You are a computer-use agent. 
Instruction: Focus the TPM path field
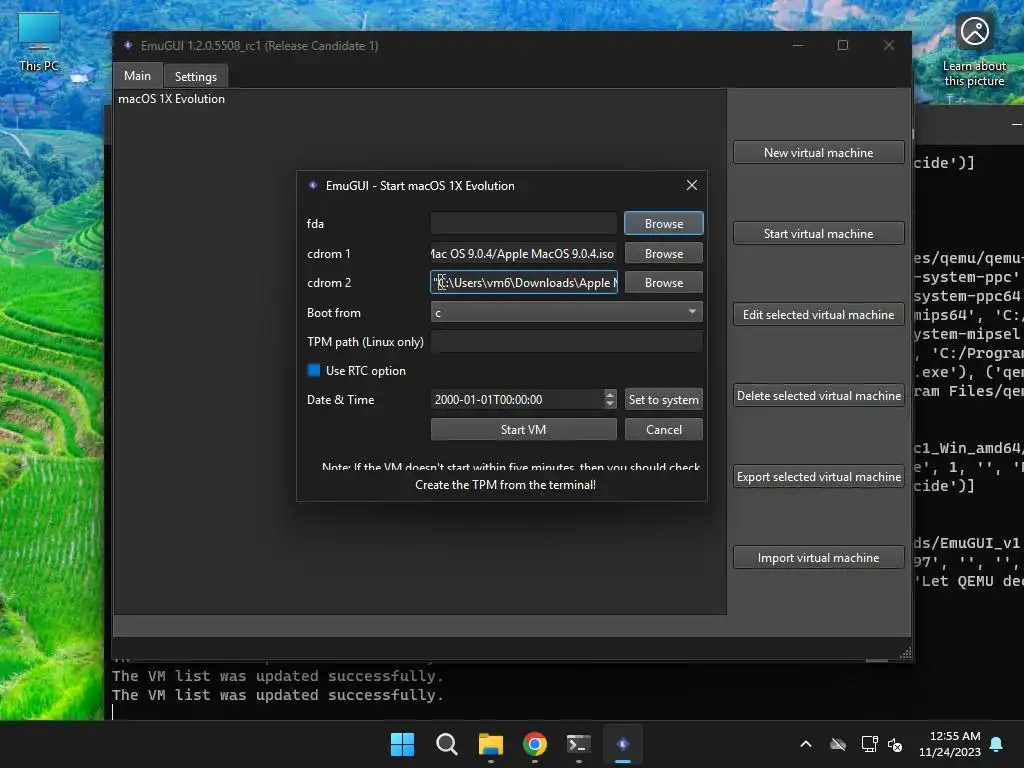click(566, 342)
